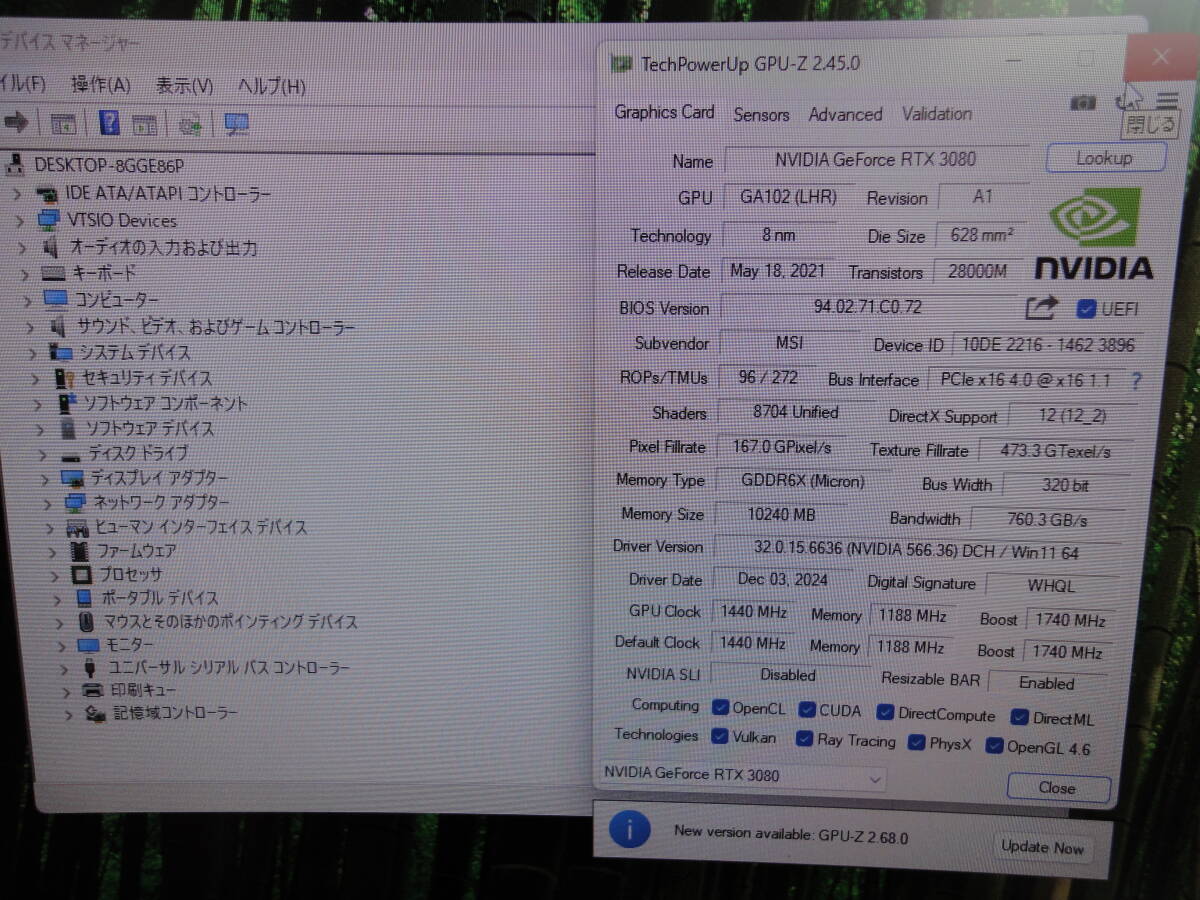The width and height of the screenshot is (1200, 900).
Task: Click the print queue (印刷キュー) printer icon
Action: [x=93, y=690]
